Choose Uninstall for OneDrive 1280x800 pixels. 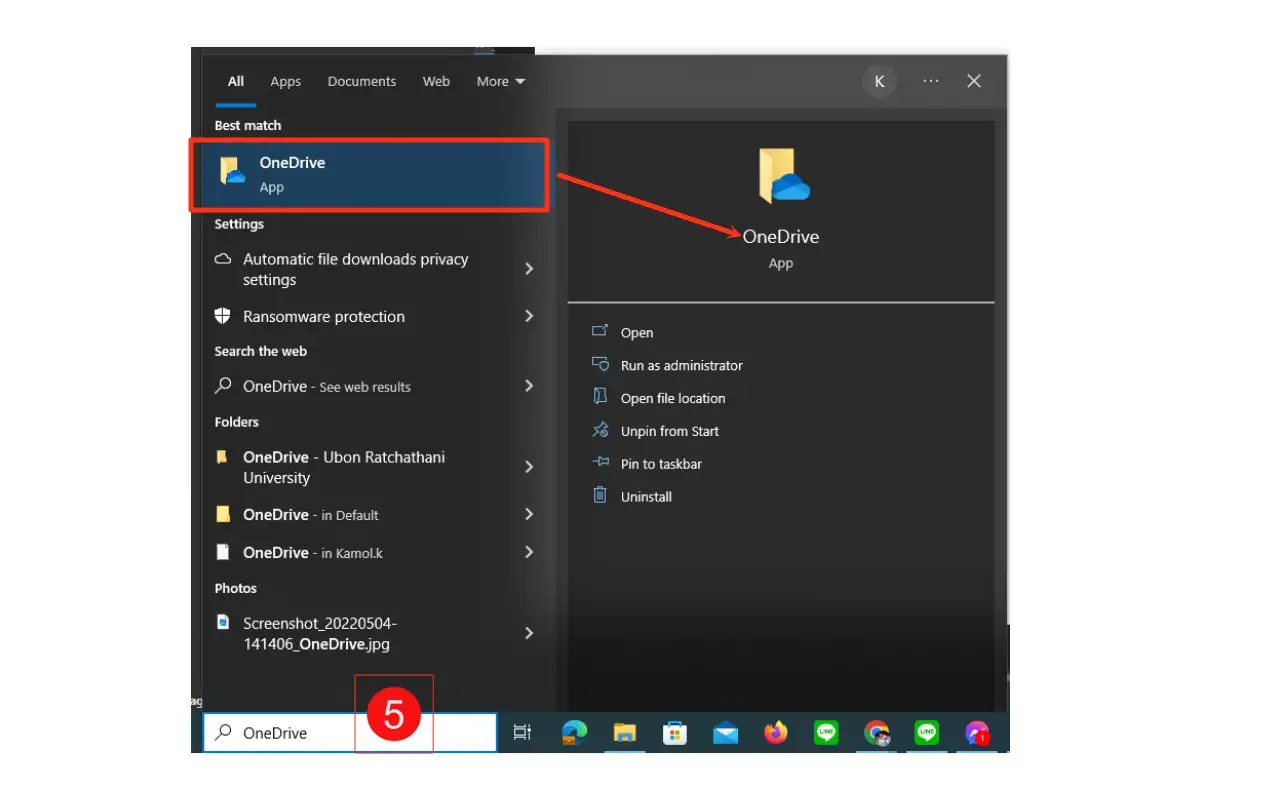(646, 496)
